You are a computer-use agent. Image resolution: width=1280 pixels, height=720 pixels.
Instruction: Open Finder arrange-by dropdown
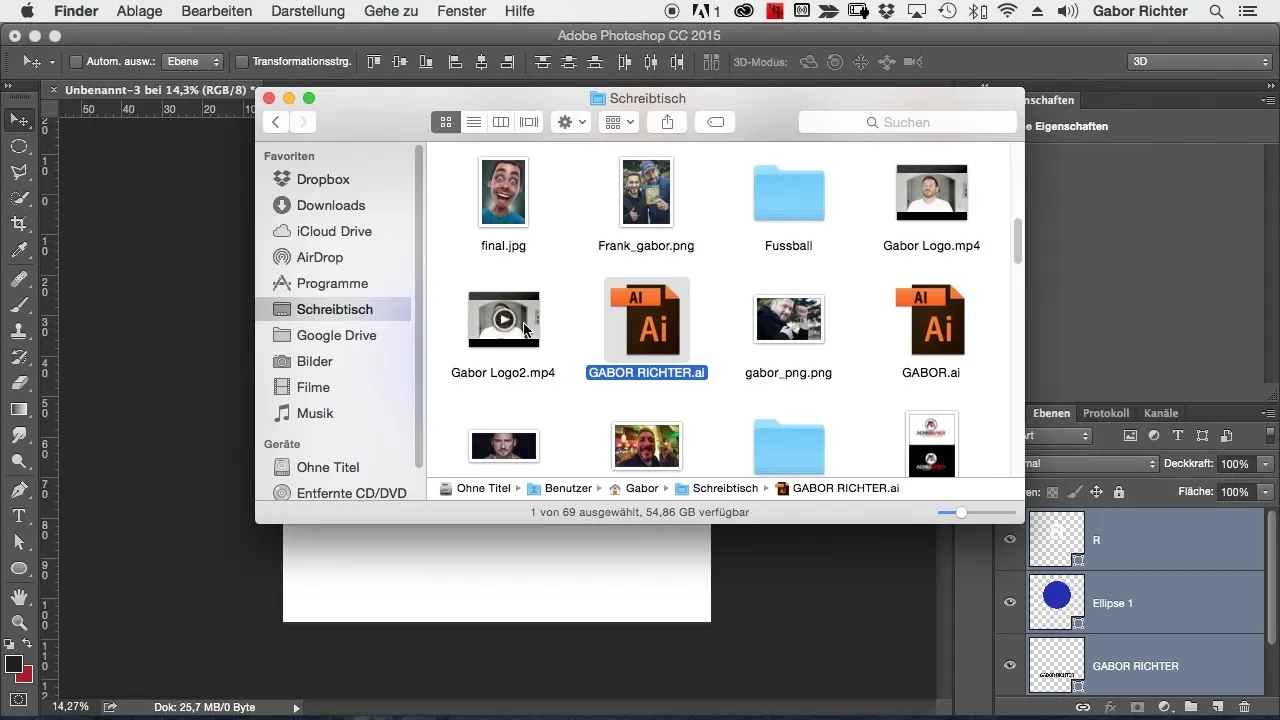pos(620,122)
